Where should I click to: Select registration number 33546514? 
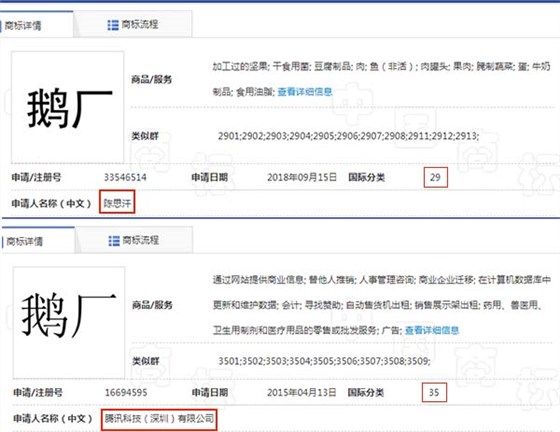(x=125, y=177)
